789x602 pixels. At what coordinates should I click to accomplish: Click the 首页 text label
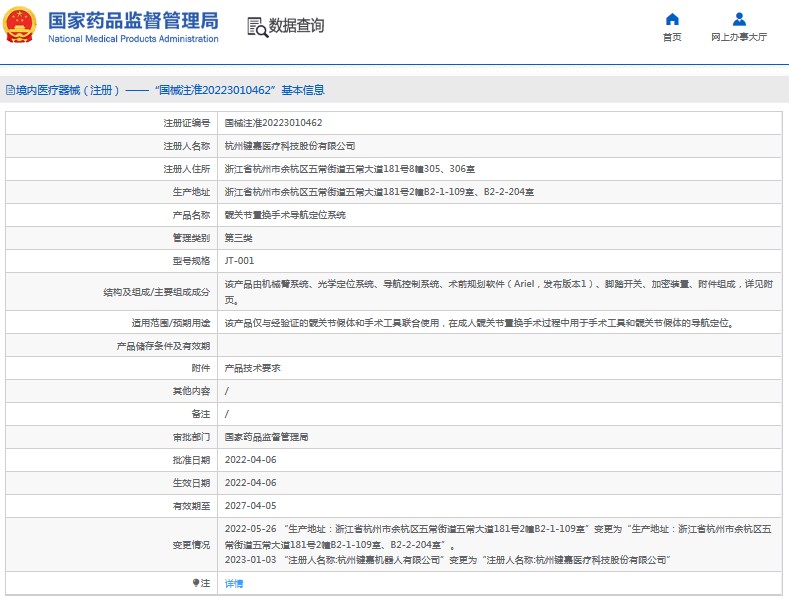pyautogui.click(x=672, y=37)
